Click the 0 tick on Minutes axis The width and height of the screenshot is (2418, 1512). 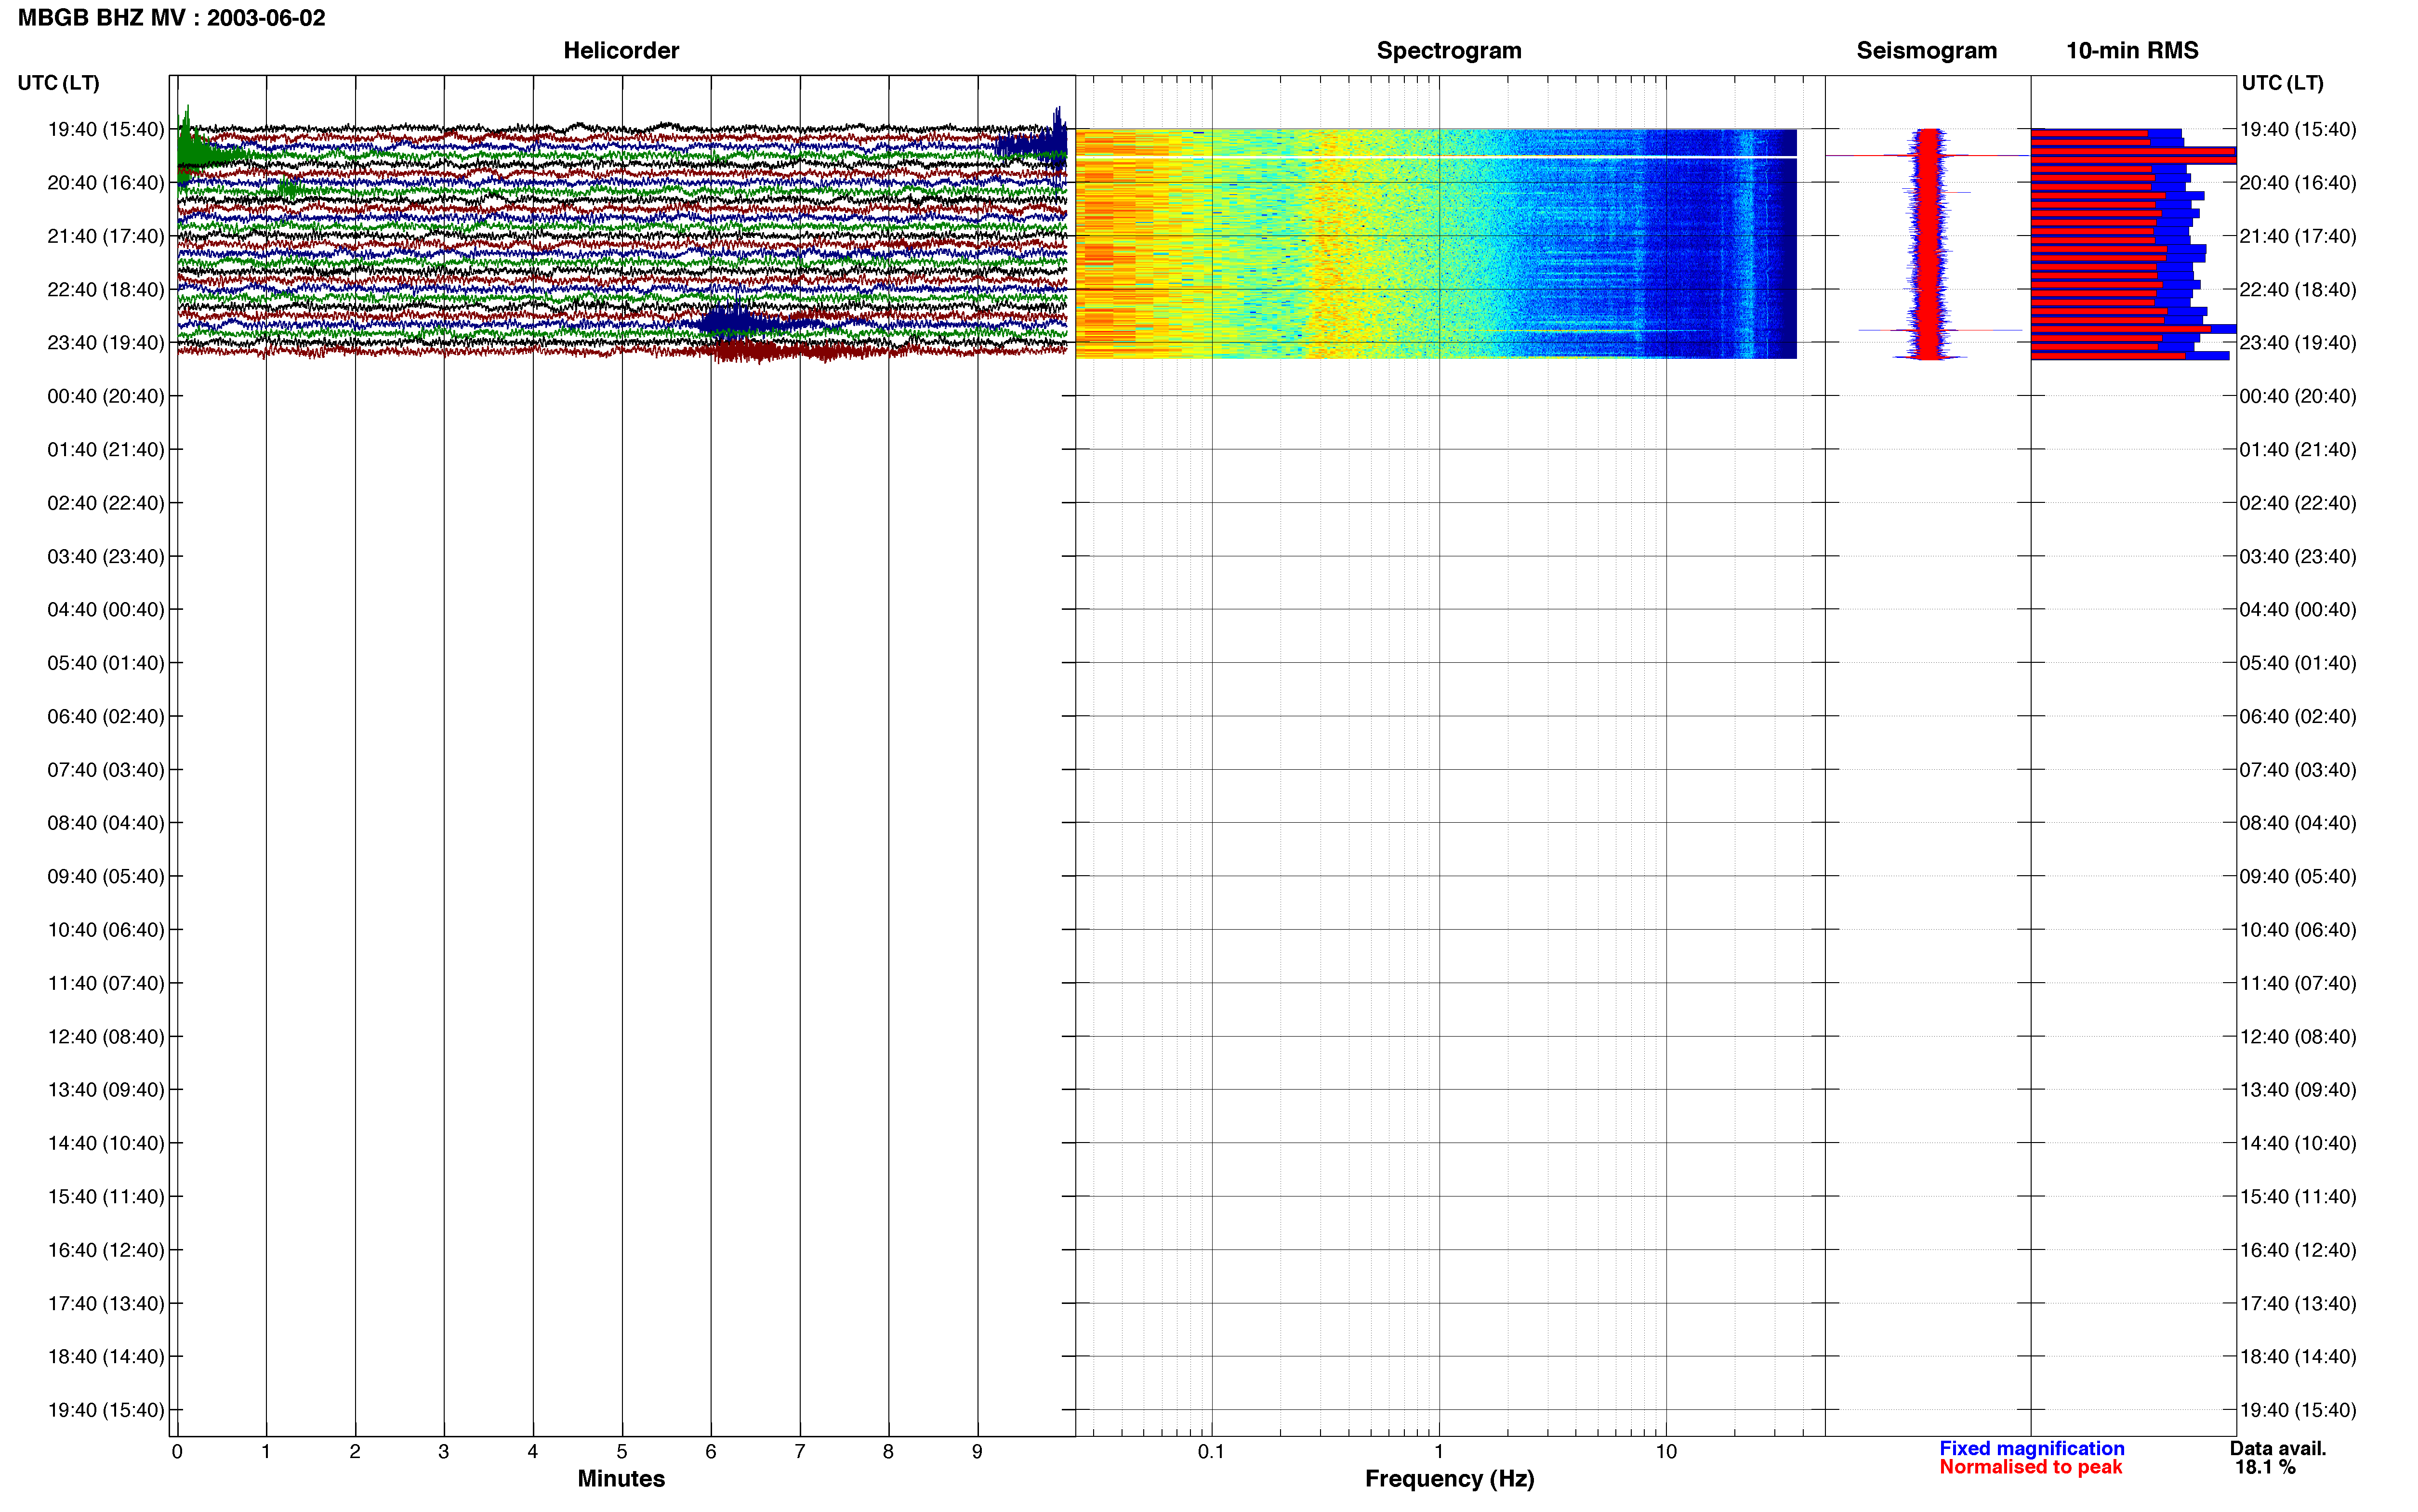pos(177,1452)
